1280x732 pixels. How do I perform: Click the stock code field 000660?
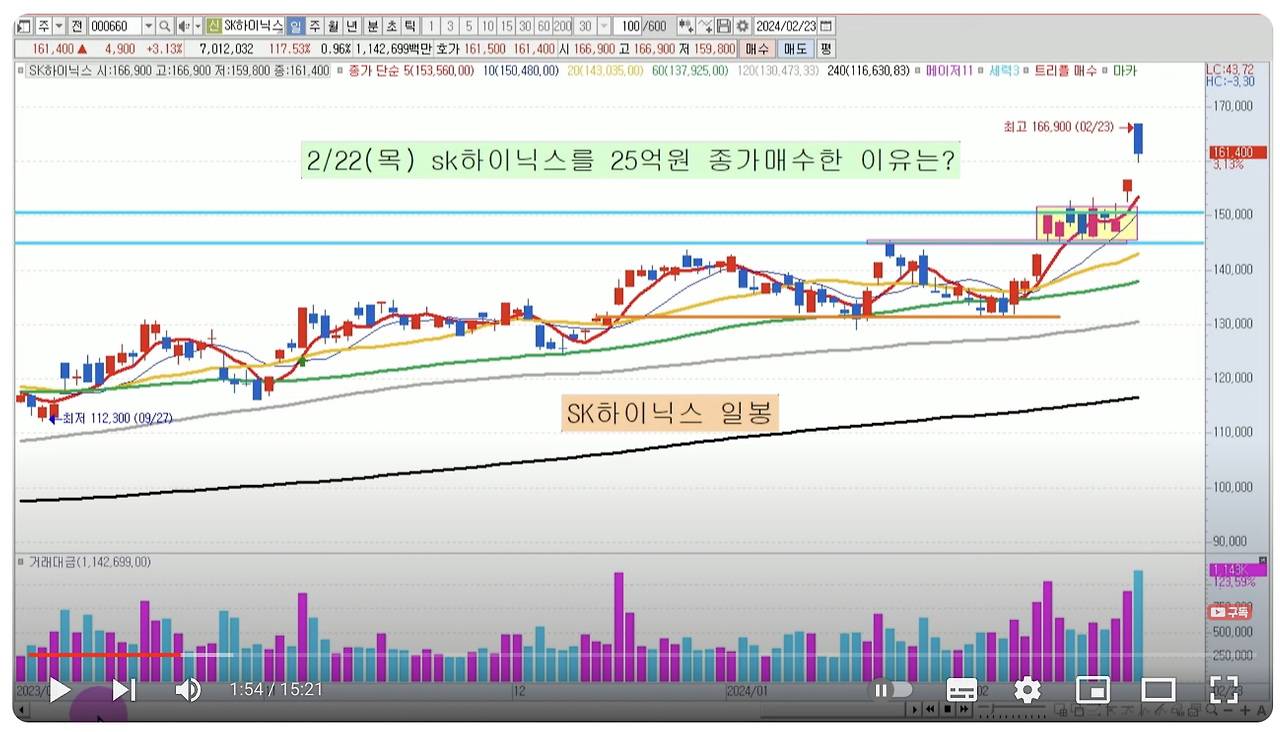click(x=115, y=26)
